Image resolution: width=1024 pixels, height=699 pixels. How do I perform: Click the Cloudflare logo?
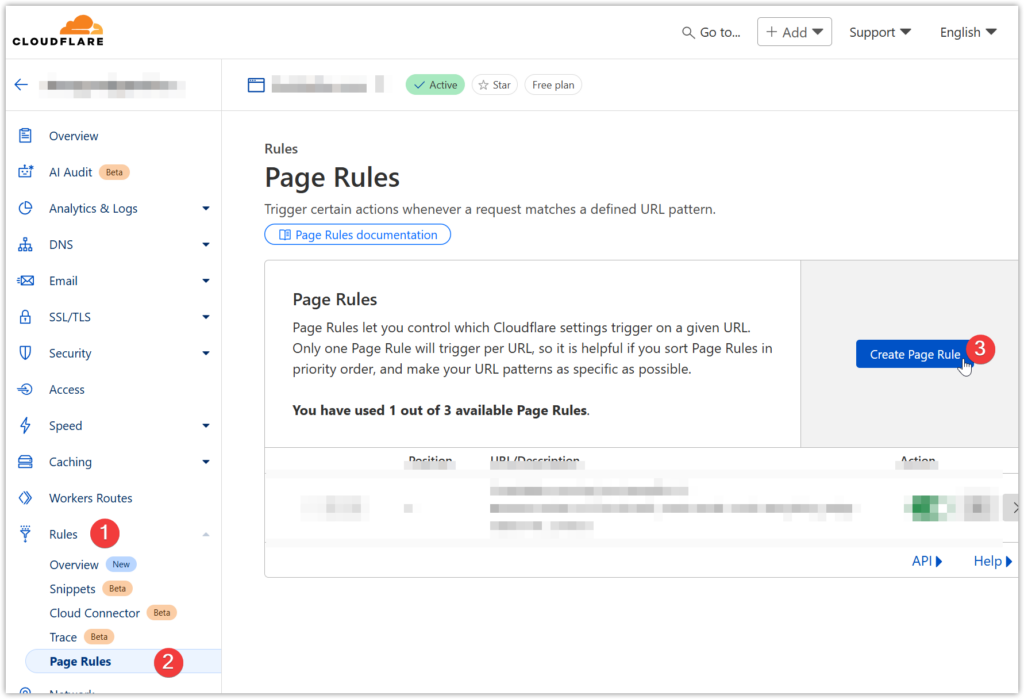tap(58, 31)
